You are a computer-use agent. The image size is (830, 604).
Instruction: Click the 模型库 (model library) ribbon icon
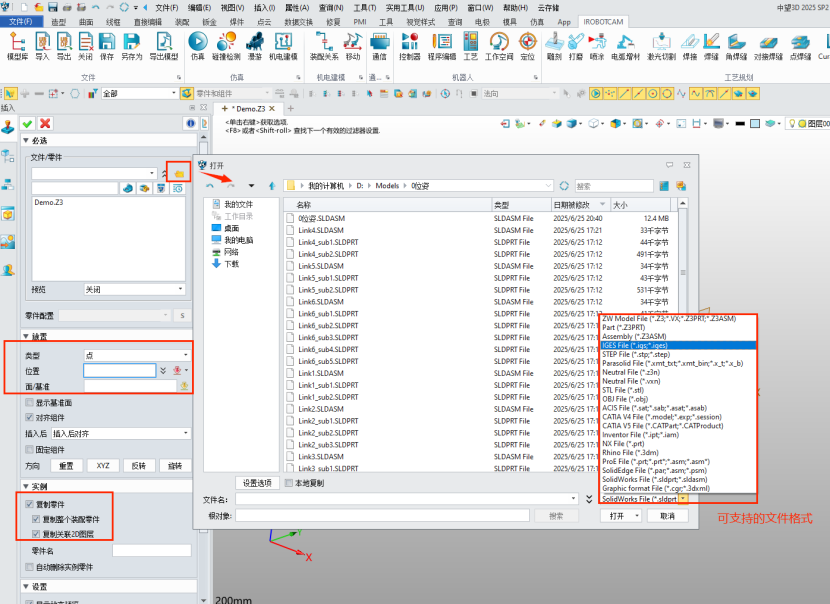point(17,44)
